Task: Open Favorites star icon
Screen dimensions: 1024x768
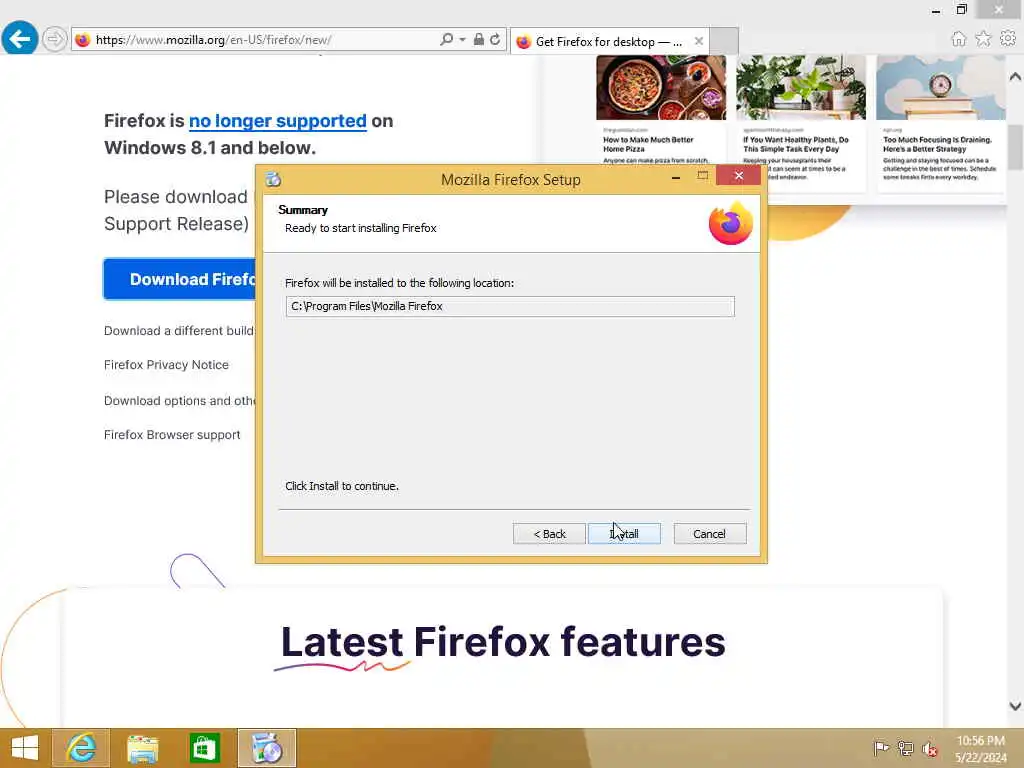Action: point(983,39)
